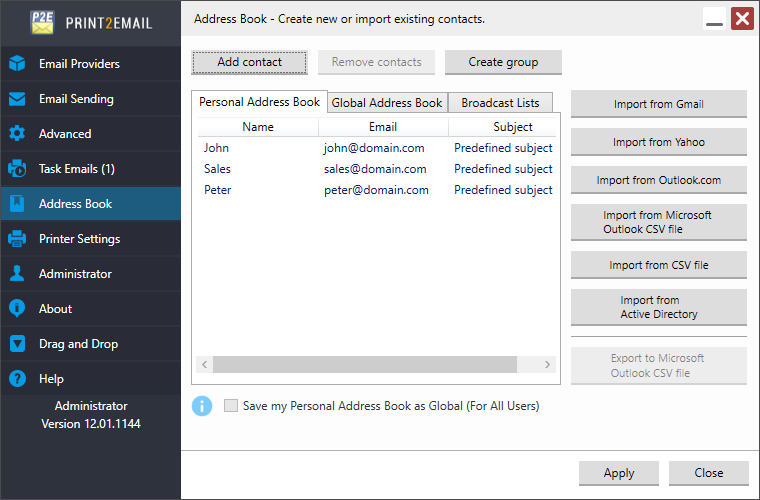
Task: Open Advanced via its gear icon
Action: pos(17,134)
